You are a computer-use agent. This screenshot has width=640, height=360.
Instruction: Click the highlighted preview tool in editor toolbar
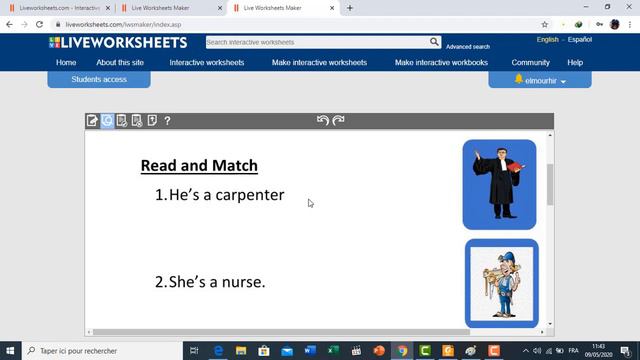pos(107,121)
